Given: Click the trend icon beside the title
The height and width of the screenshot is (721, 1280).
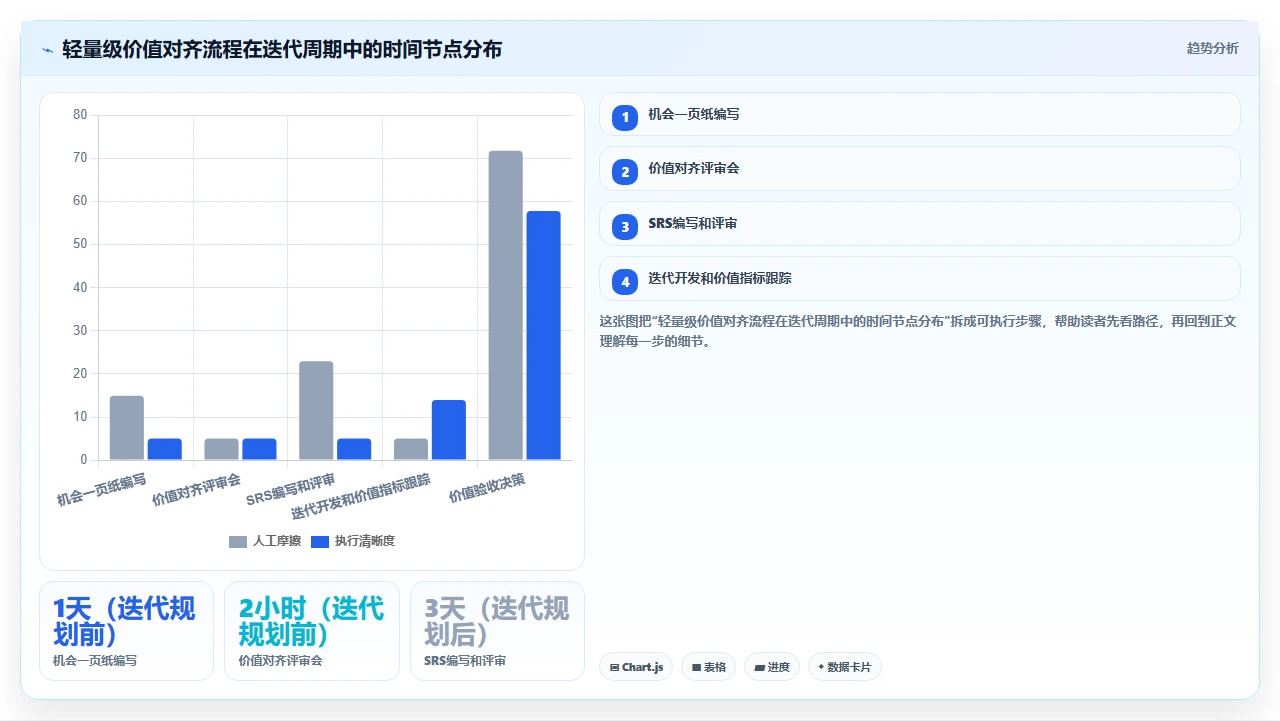Looking at the screenshot, I should pyautogui.click(x=47, y=49).
